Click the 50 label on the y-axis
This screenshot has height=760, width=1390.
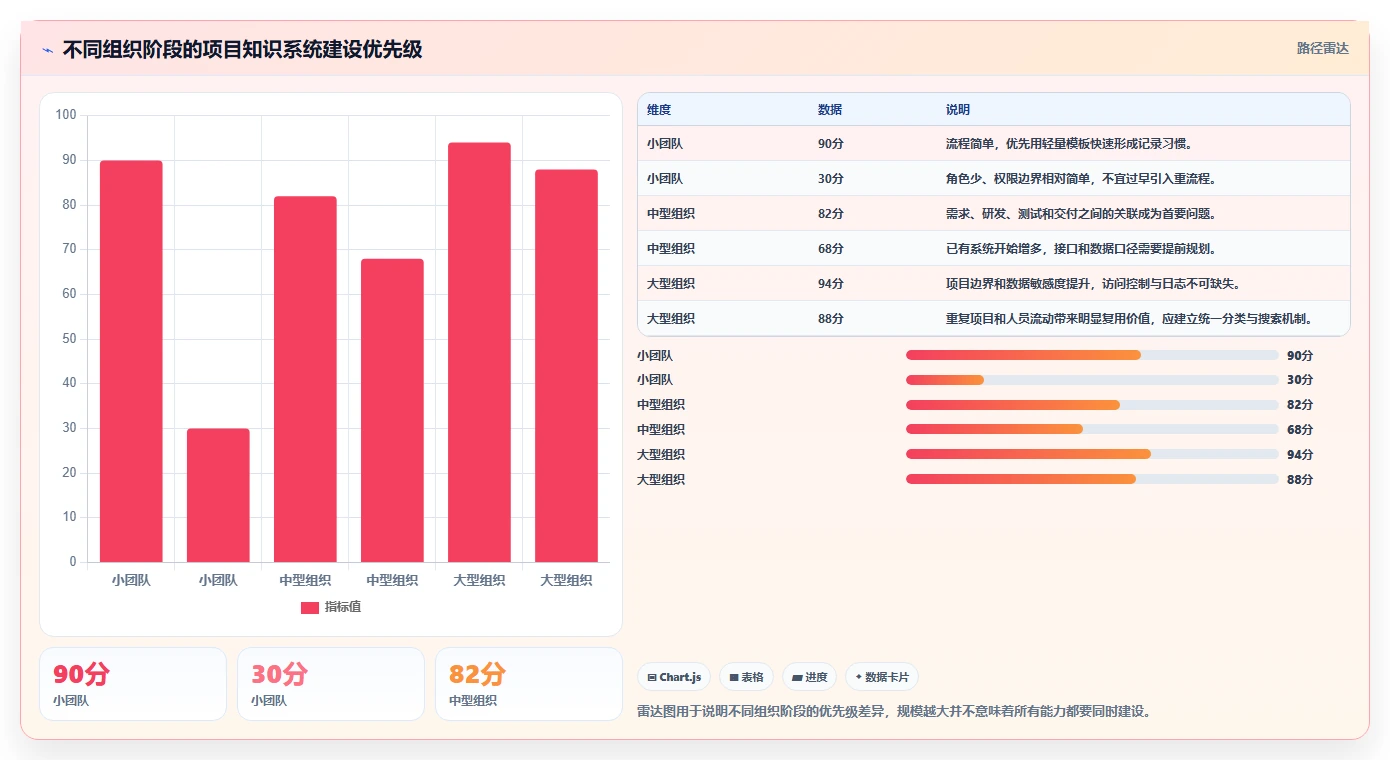tap(69, 339)
